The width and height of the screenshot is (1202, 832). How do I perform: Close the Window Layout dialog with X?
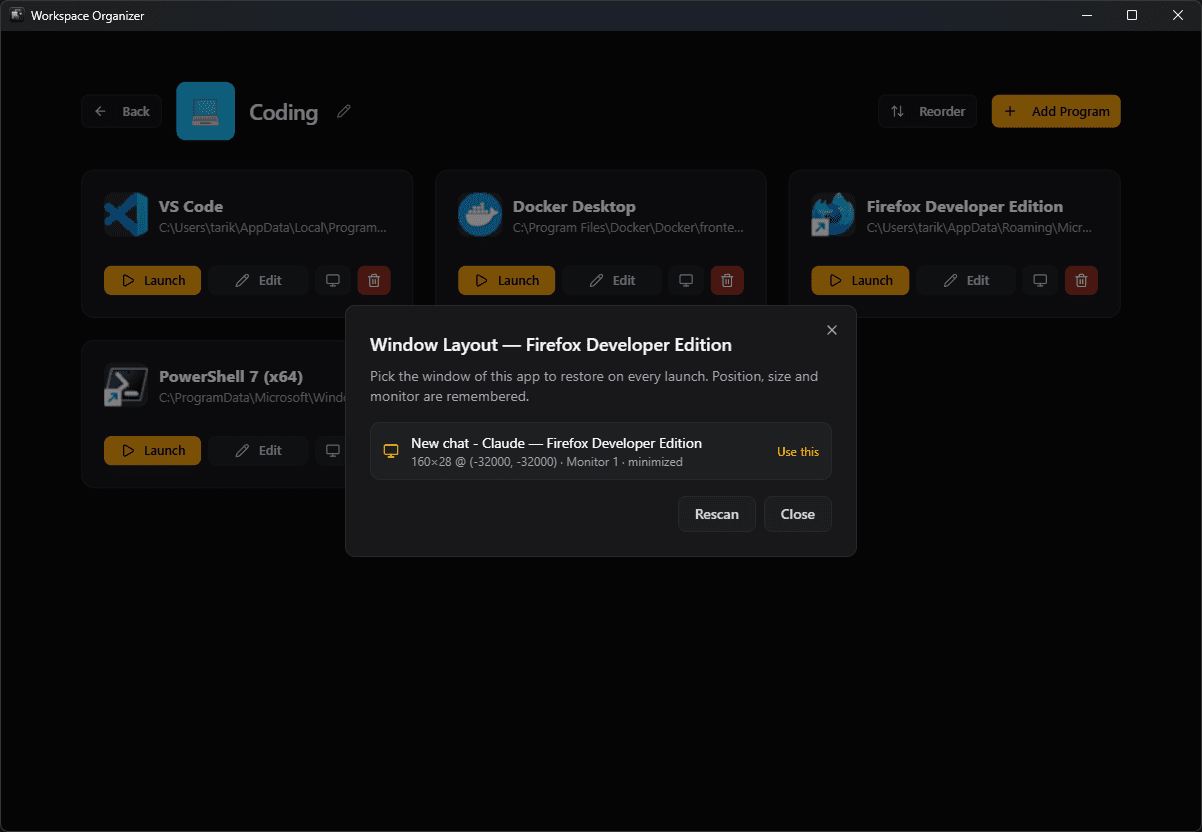coord(832,330)
